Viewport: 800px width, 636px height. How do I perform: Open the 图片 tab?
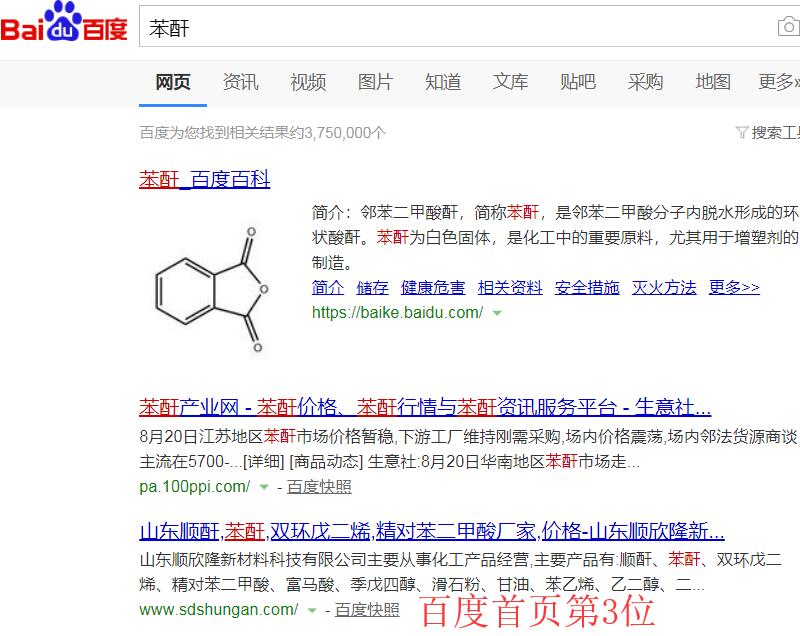pos(376,82)
